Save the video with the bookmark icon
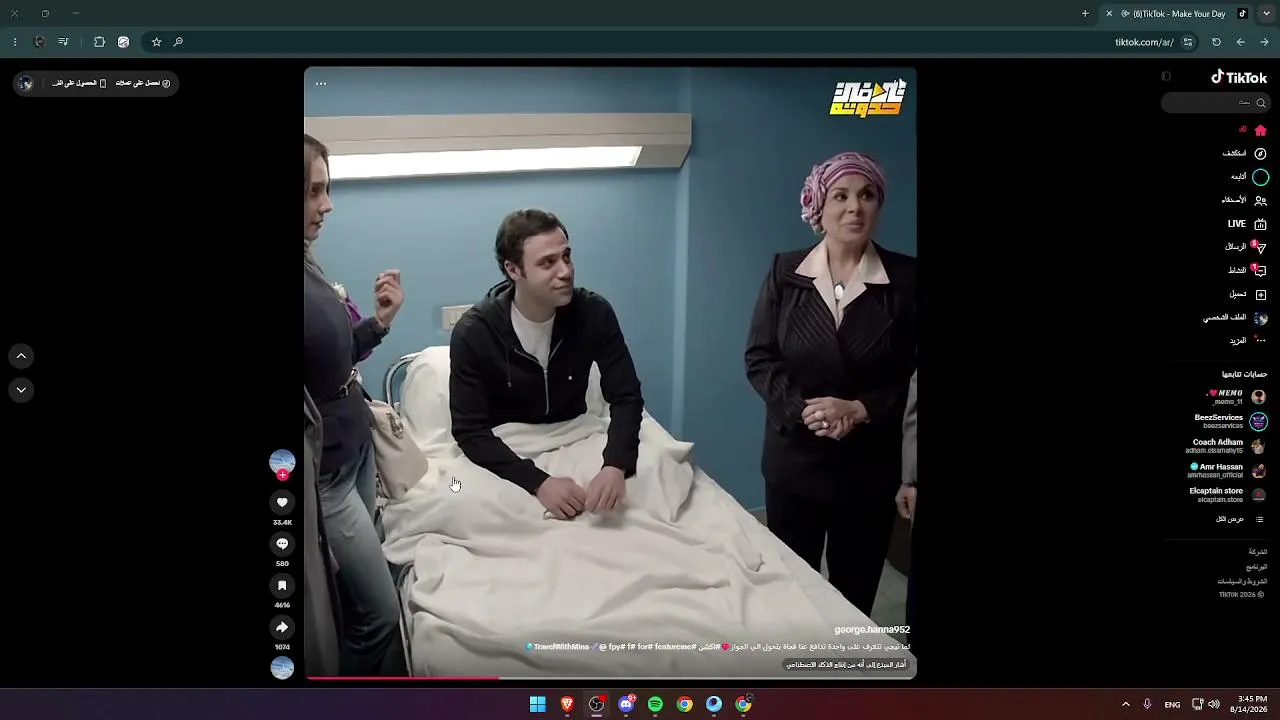 282,586
